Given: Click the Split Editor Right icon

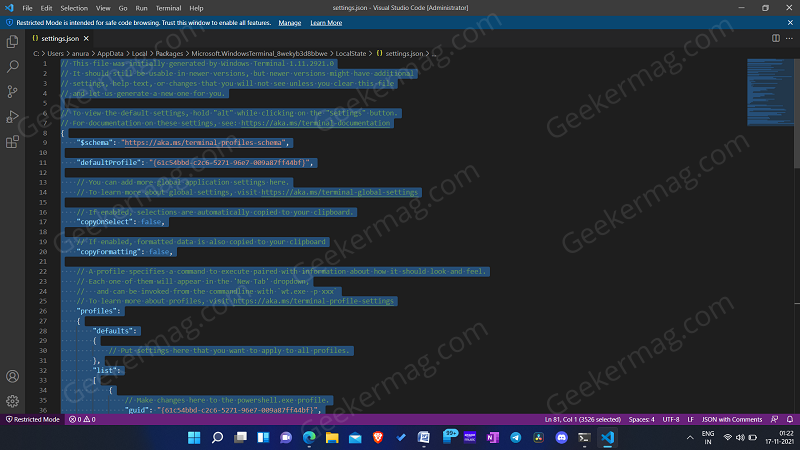Looking at the screenshot, I should click(776, 38).
